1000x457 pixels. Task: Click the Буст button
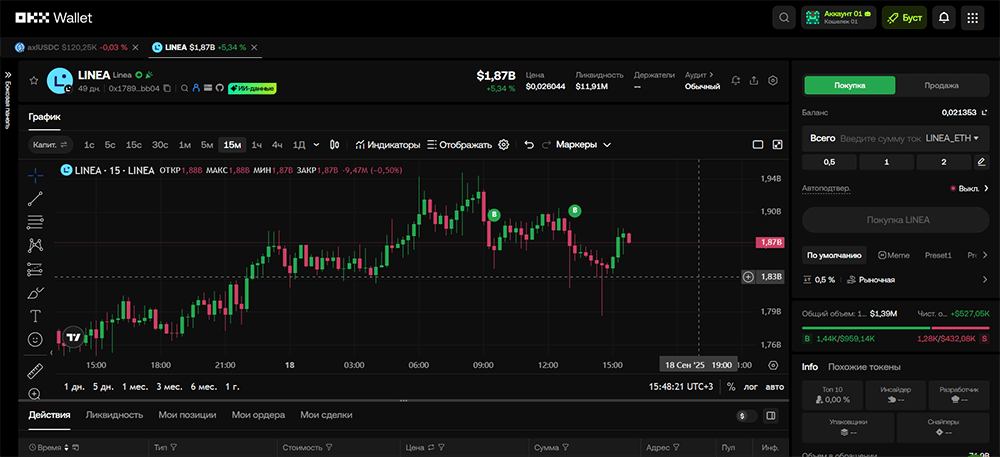click(x=904, y=18)
